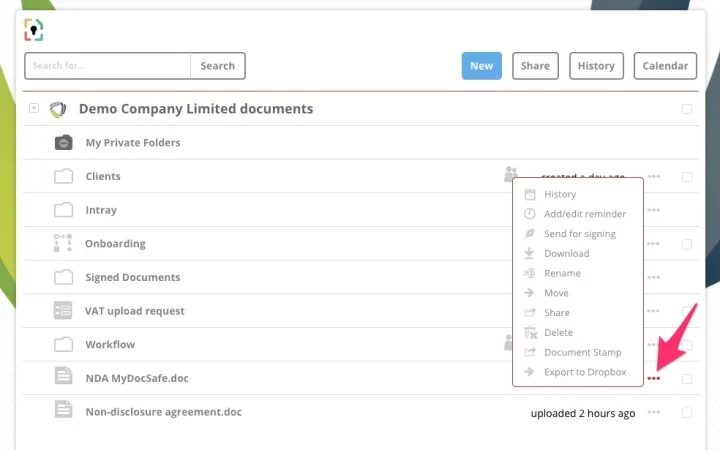
Task: Open My Private Folders camera icon
Action: pos(63,142)
